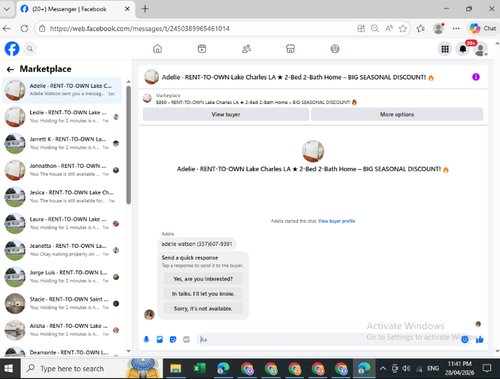Open Jesica chat
500x379 pixels.
(x=62, y=197)
